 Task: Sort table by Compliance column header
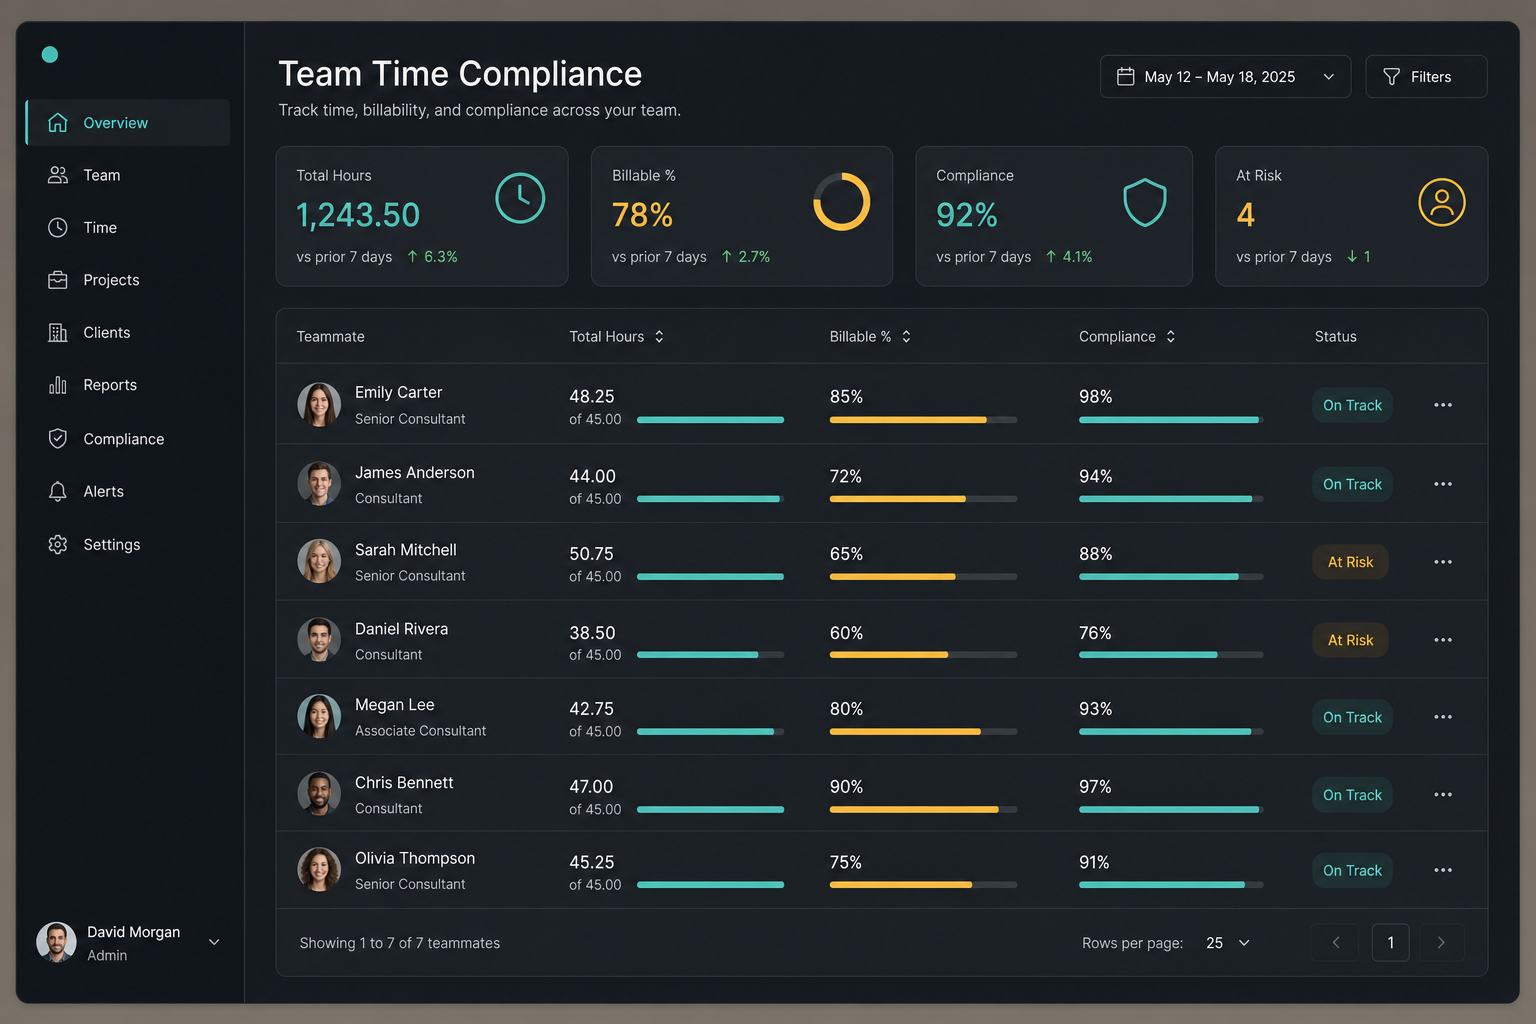coord(1128,336)
